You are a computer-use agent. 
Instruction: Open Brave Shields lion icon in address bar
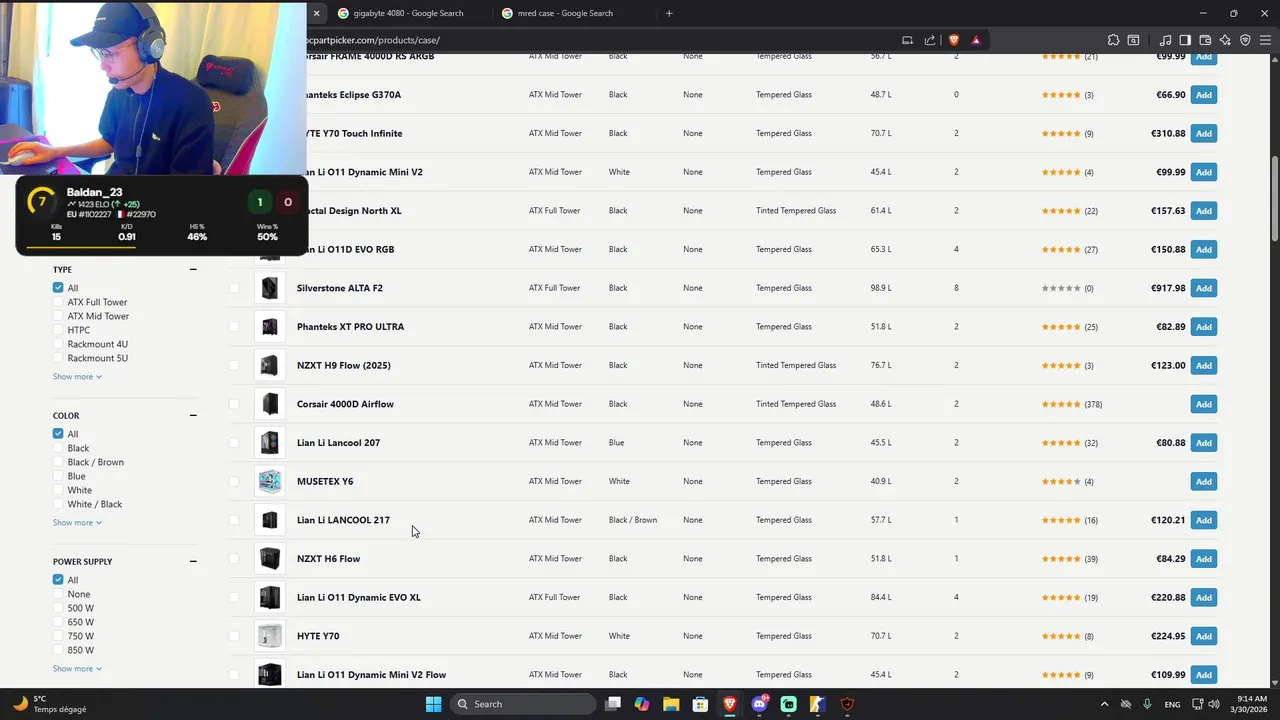(954, 40)
